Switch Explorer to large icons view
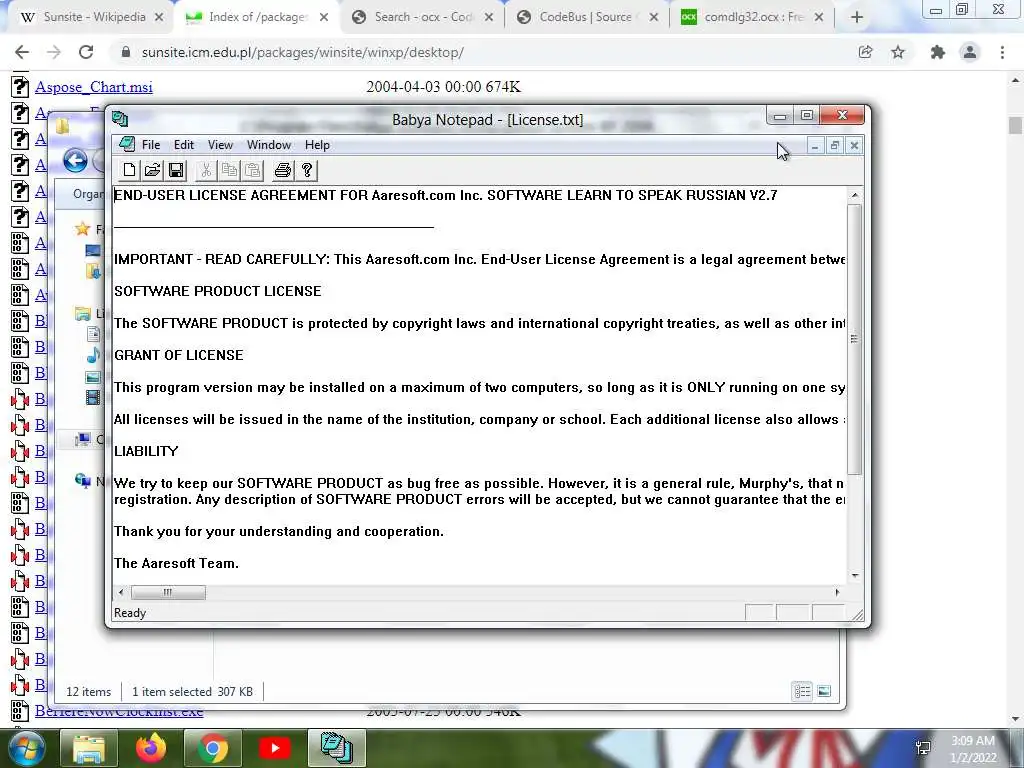1024x768 pixels. pyautogui.click(x=824, y=691)
